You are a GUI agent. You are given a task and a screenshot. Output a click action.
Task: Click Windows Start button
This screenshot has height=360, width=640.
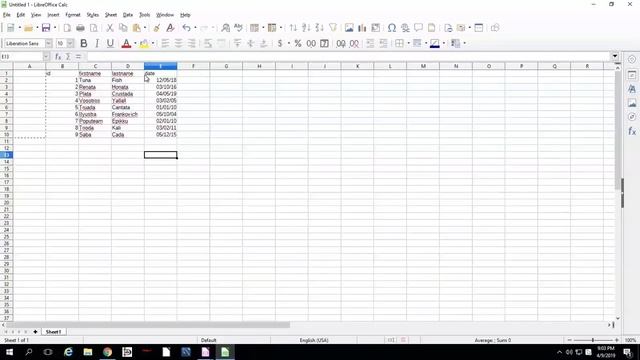click(9, 352)
